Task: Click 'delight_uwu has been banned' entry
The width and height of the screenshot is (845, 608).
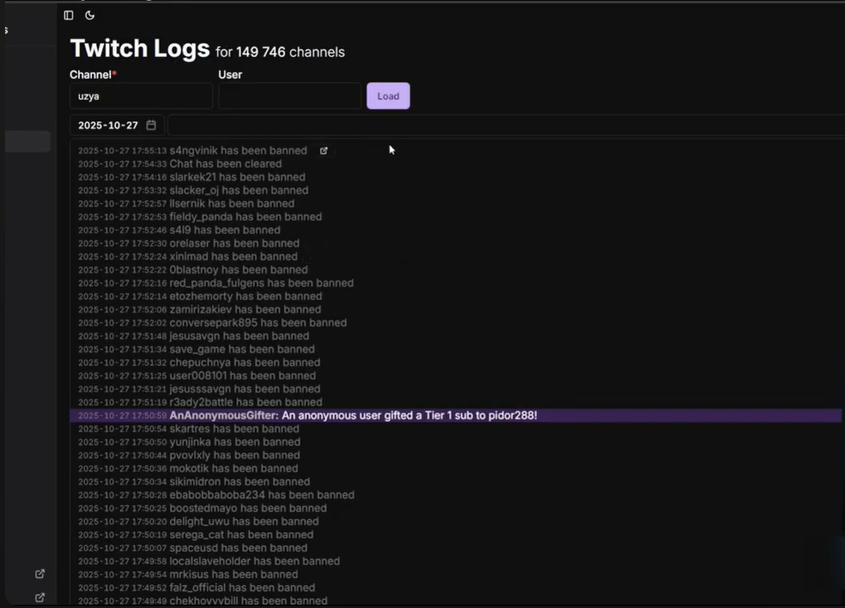Action: [244, 521]
